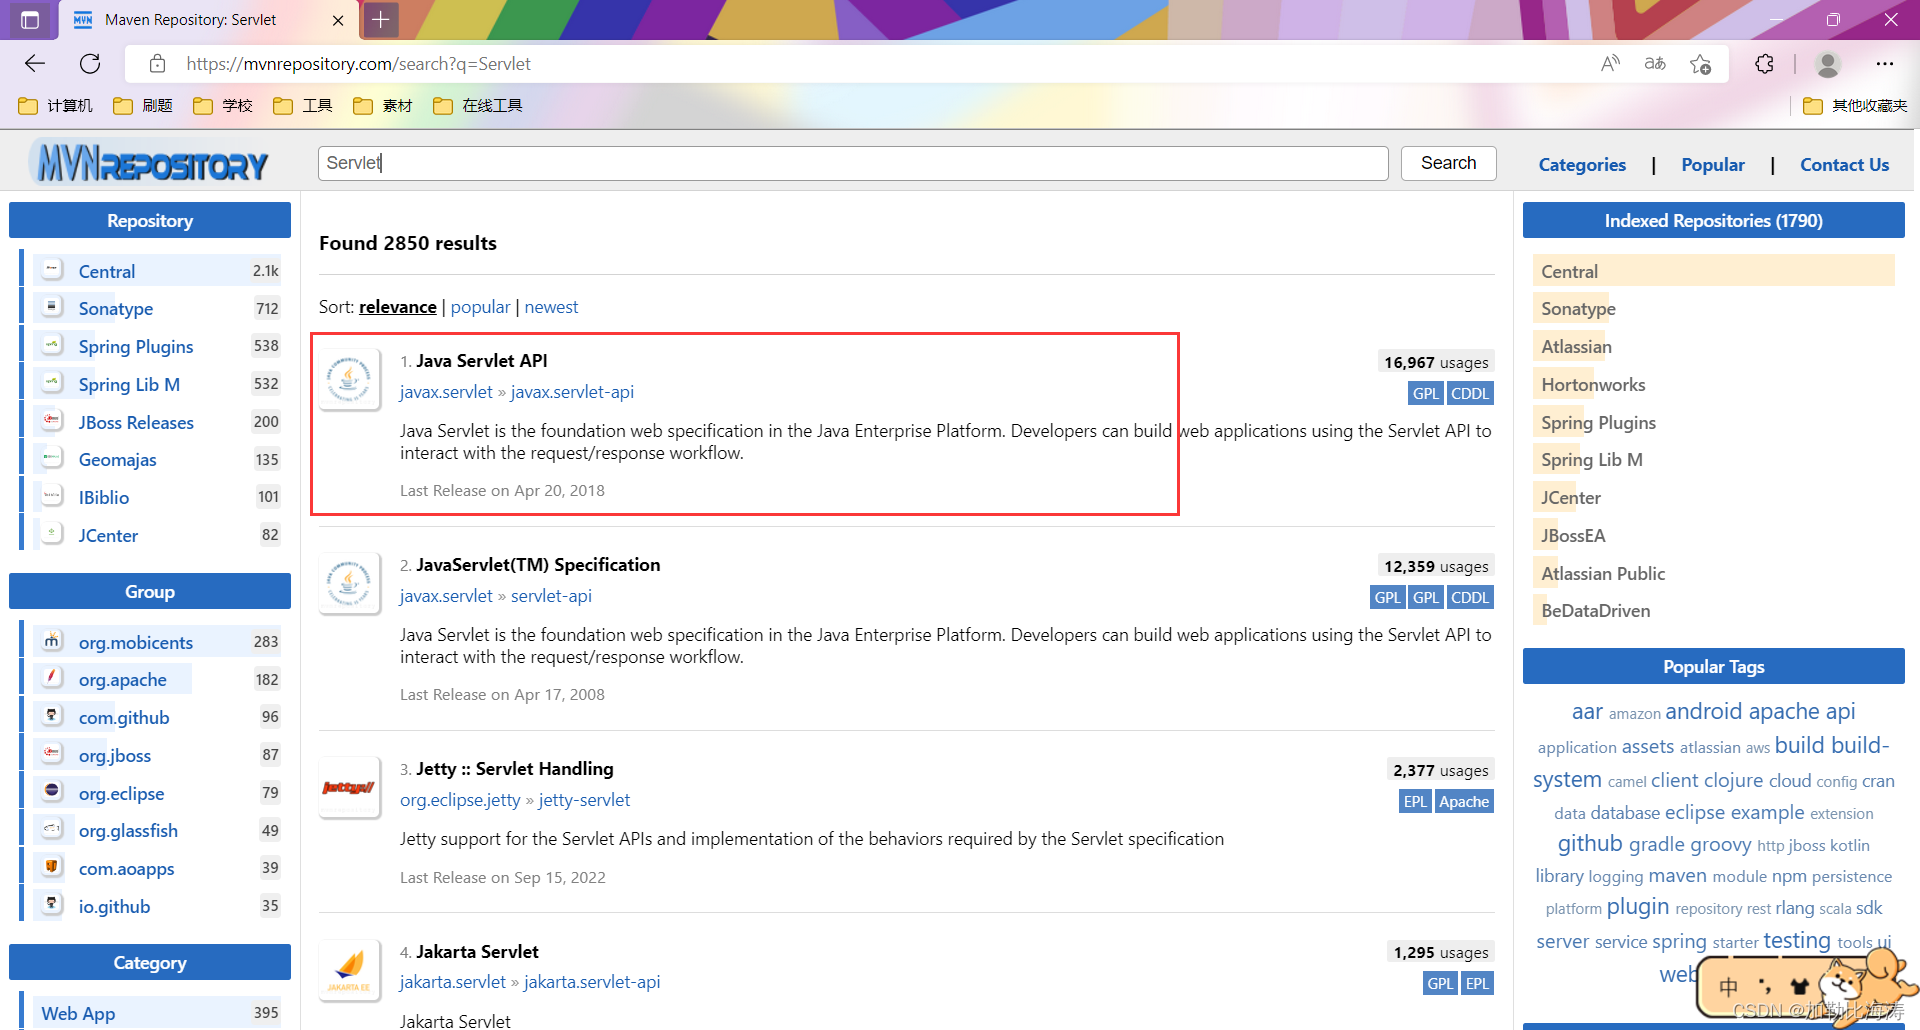Open the read aloud icon

click(x=1610, y=64)
